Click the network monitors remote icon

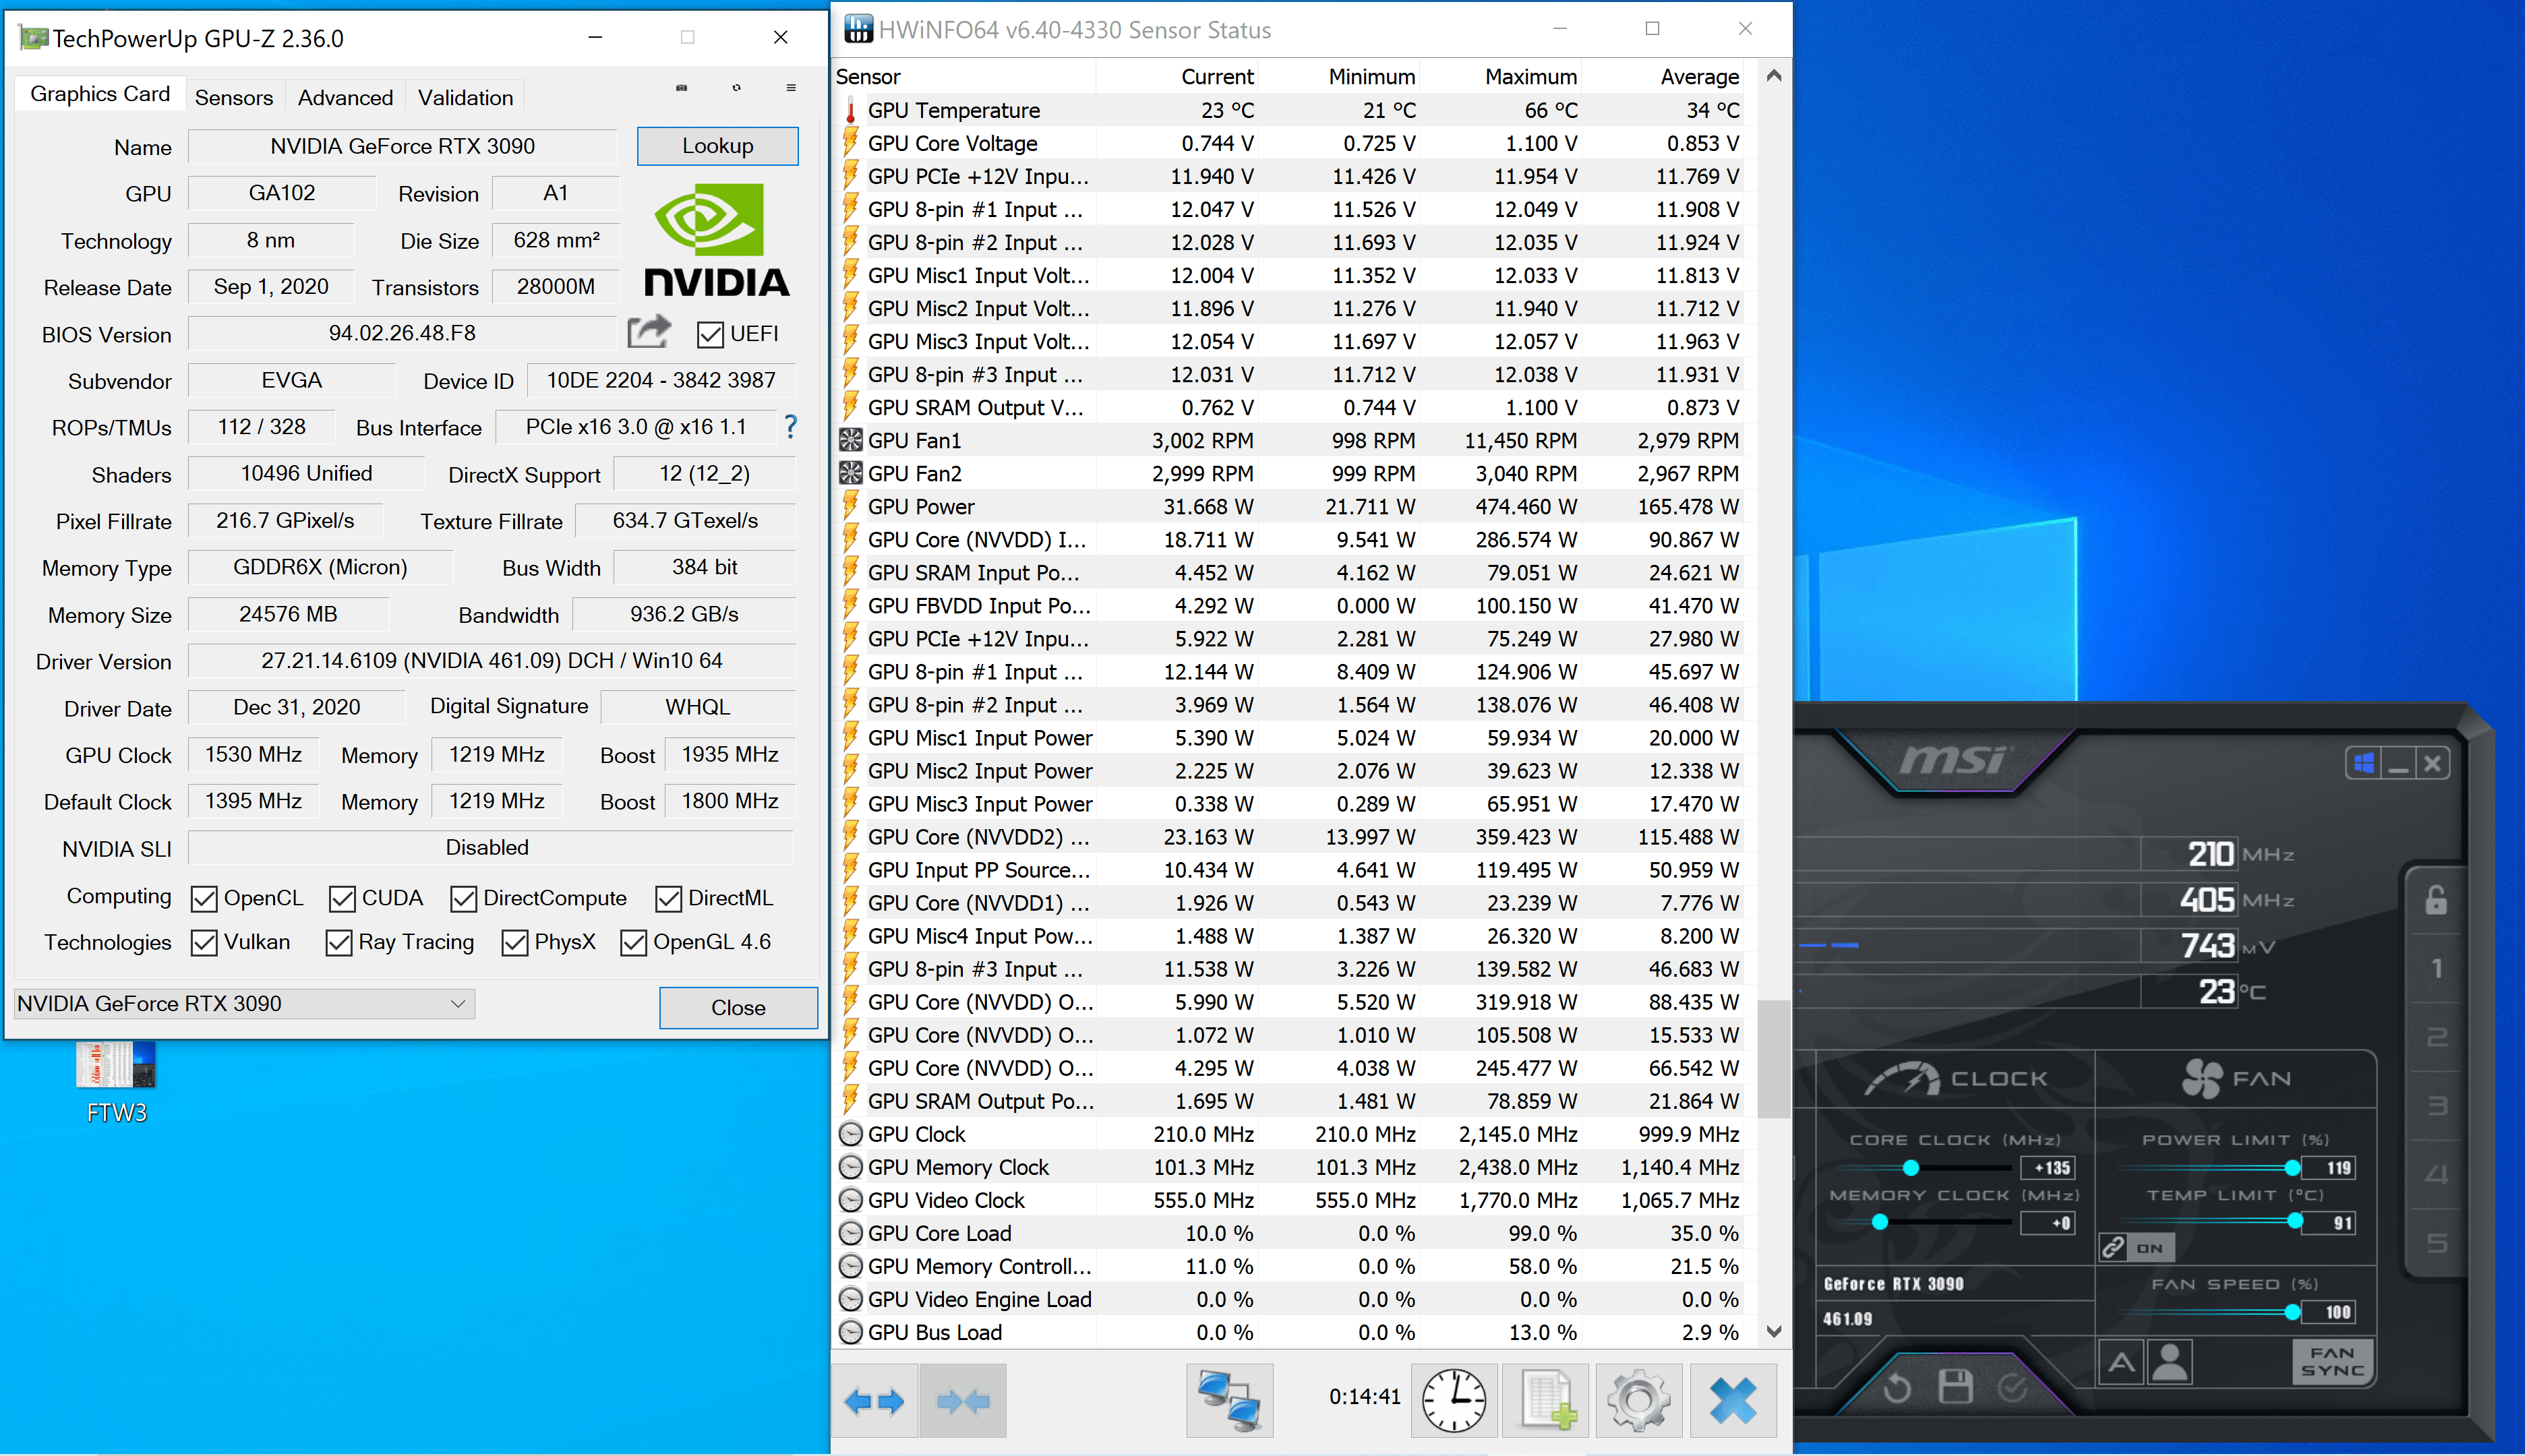pyautogui.click(x=1229, y=1401)
